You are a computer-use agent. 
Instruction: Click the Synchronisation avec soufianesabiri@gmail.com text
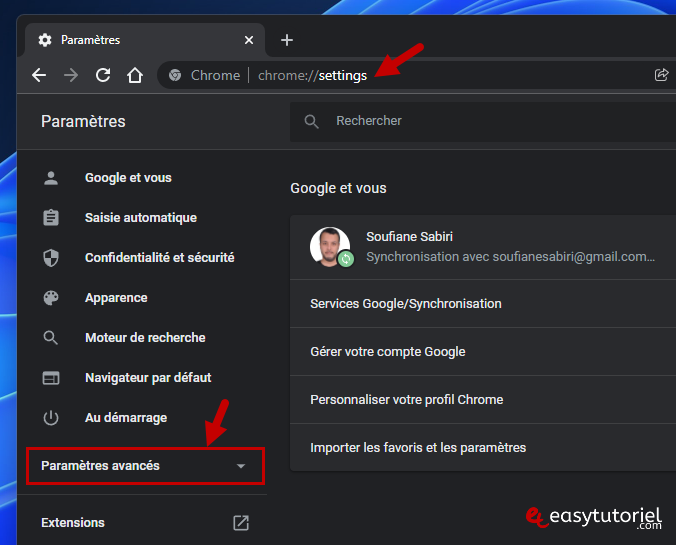pos(510,257)
